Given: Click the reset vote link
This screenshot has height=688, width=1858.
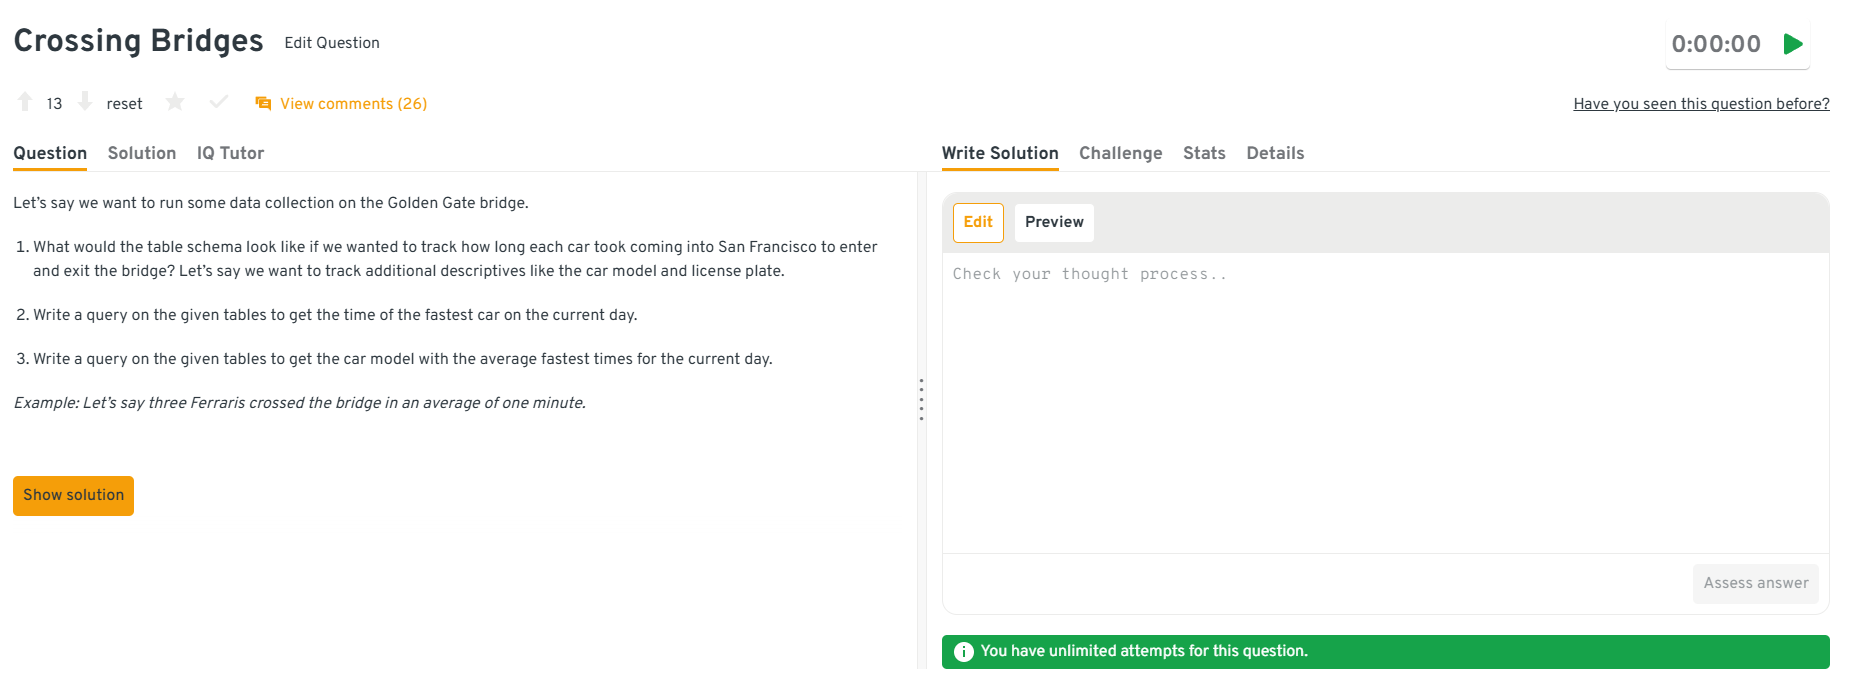Looking at the screenshot, I should (x=124, y=104).
